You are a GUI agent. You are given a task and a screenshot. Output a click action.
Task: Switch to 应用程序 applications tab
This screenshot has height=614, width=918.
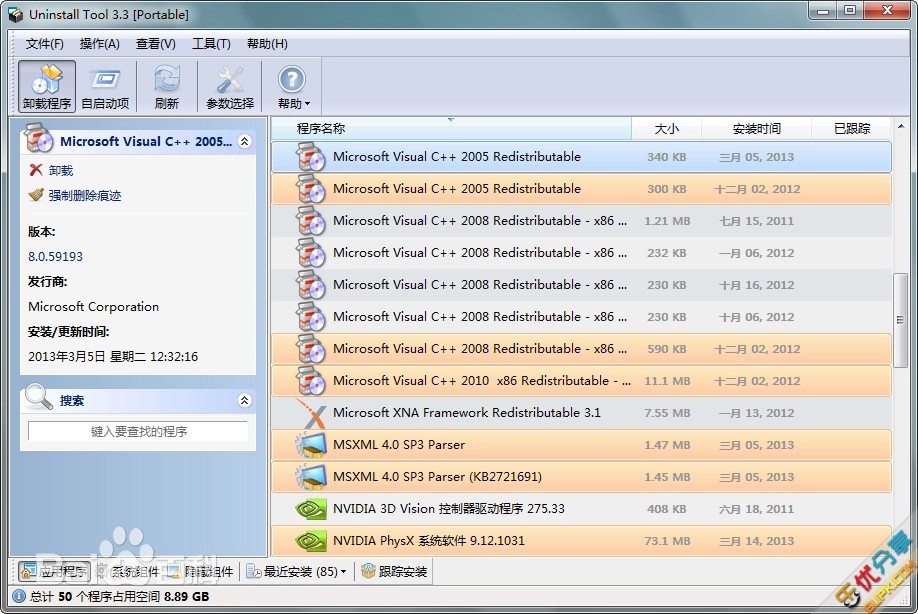[x=54, y=571]
